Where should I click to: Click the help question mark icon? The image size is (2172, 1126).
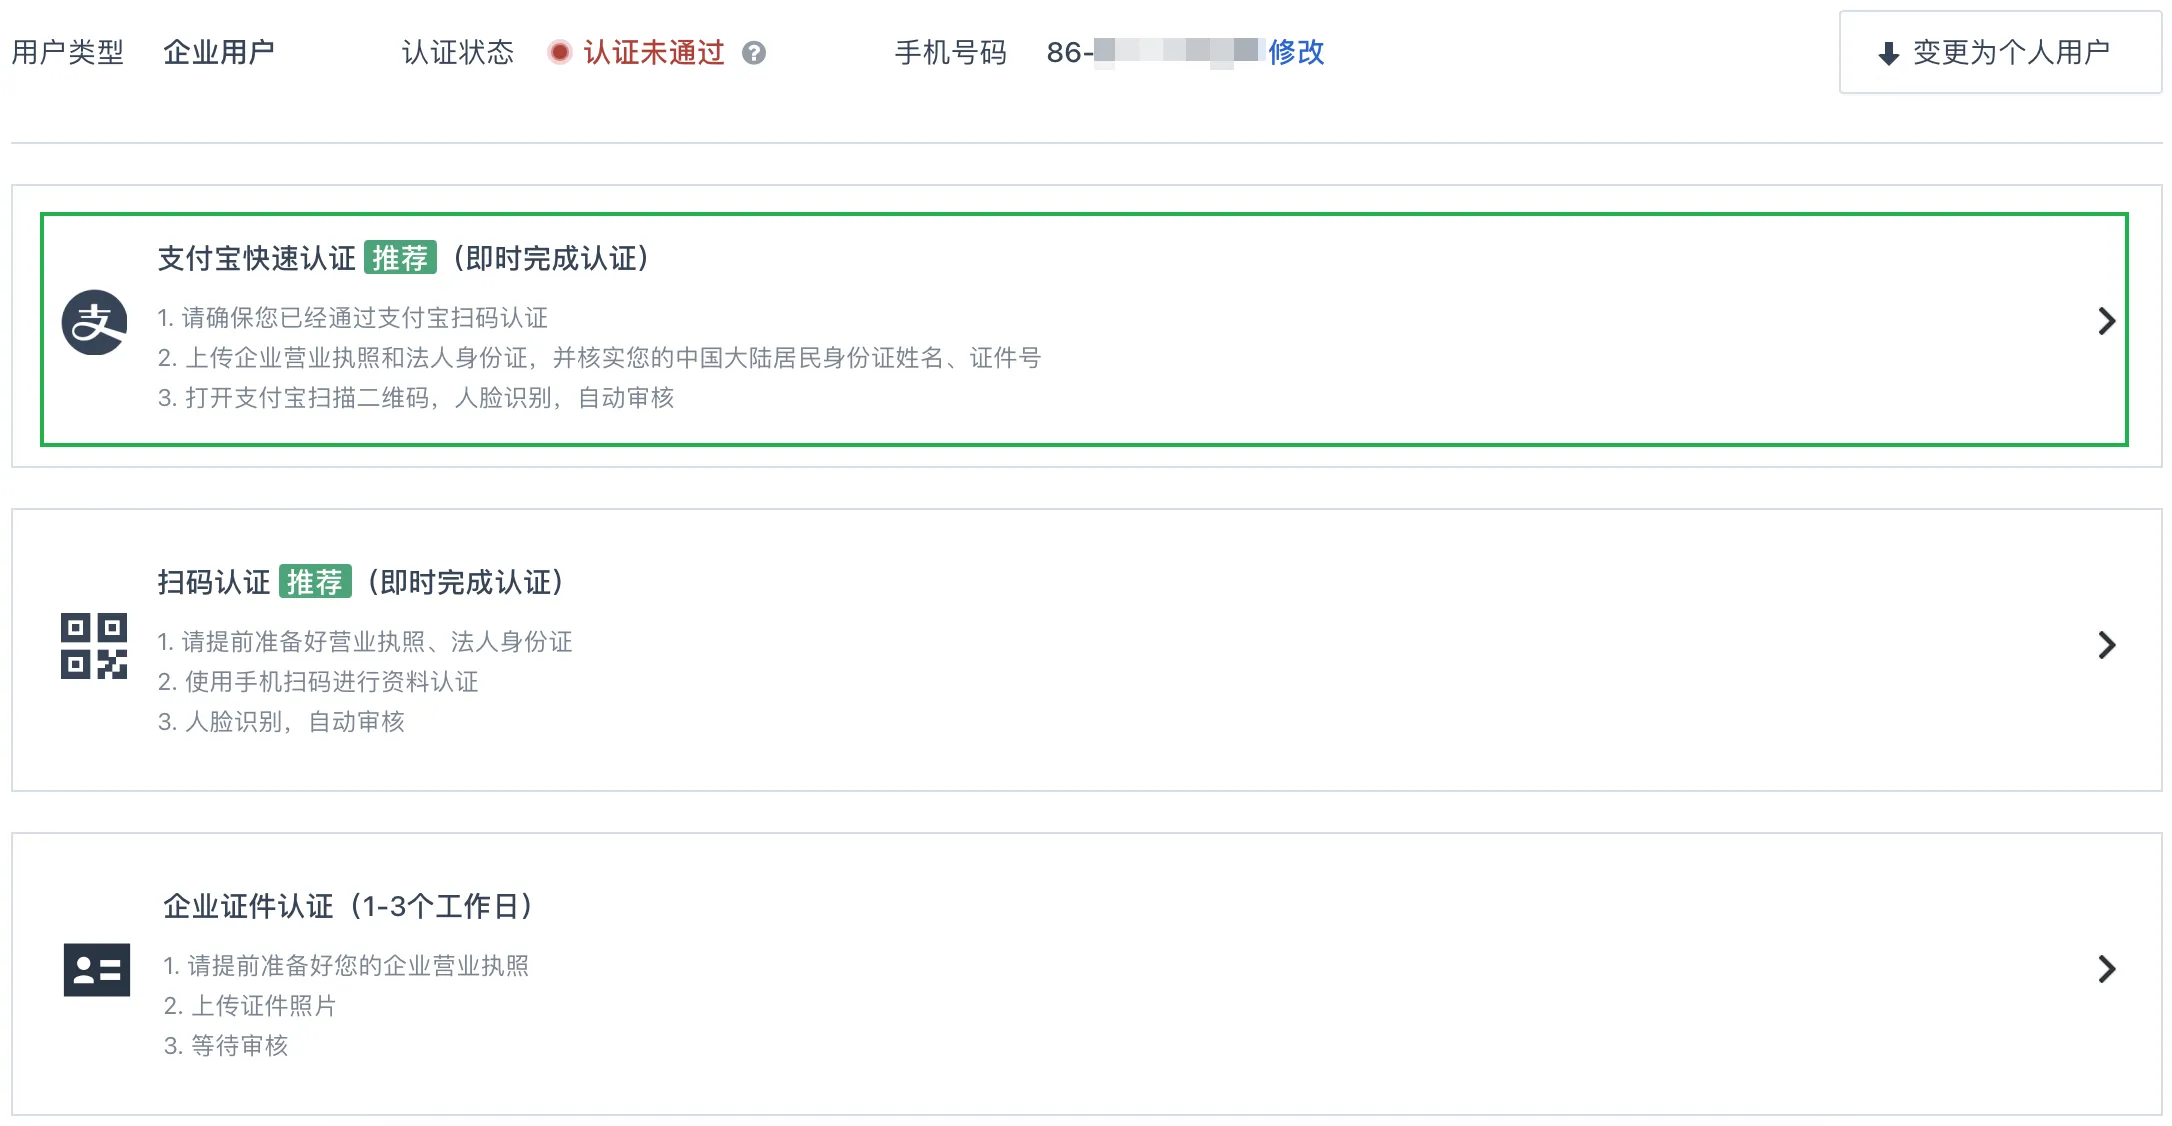pyautogui.click(x=754, y=53)
